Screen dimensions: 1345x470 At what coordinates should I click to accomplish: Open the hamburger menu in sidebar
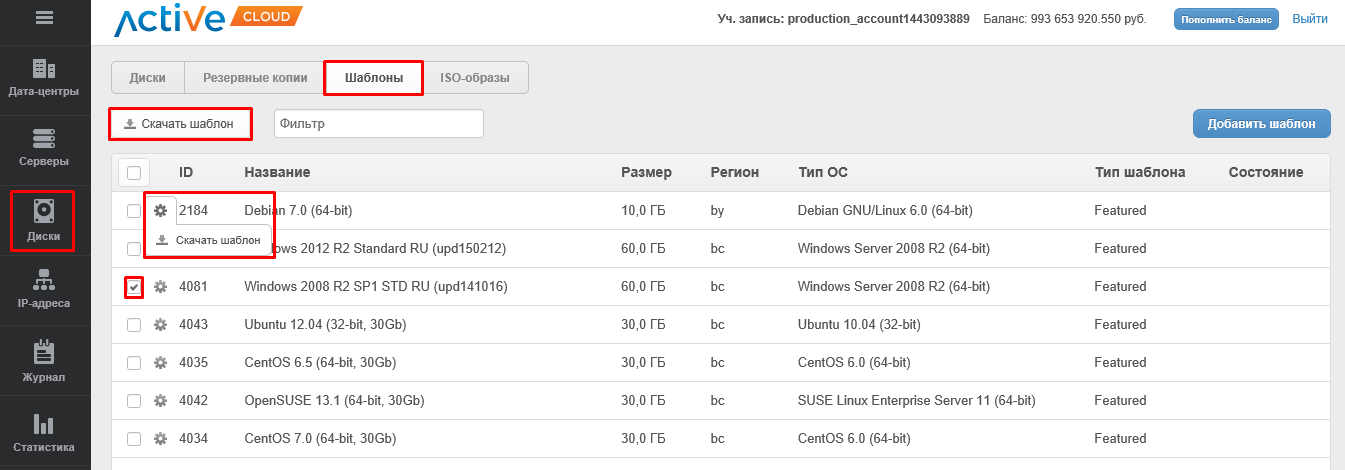pos(44,17)
